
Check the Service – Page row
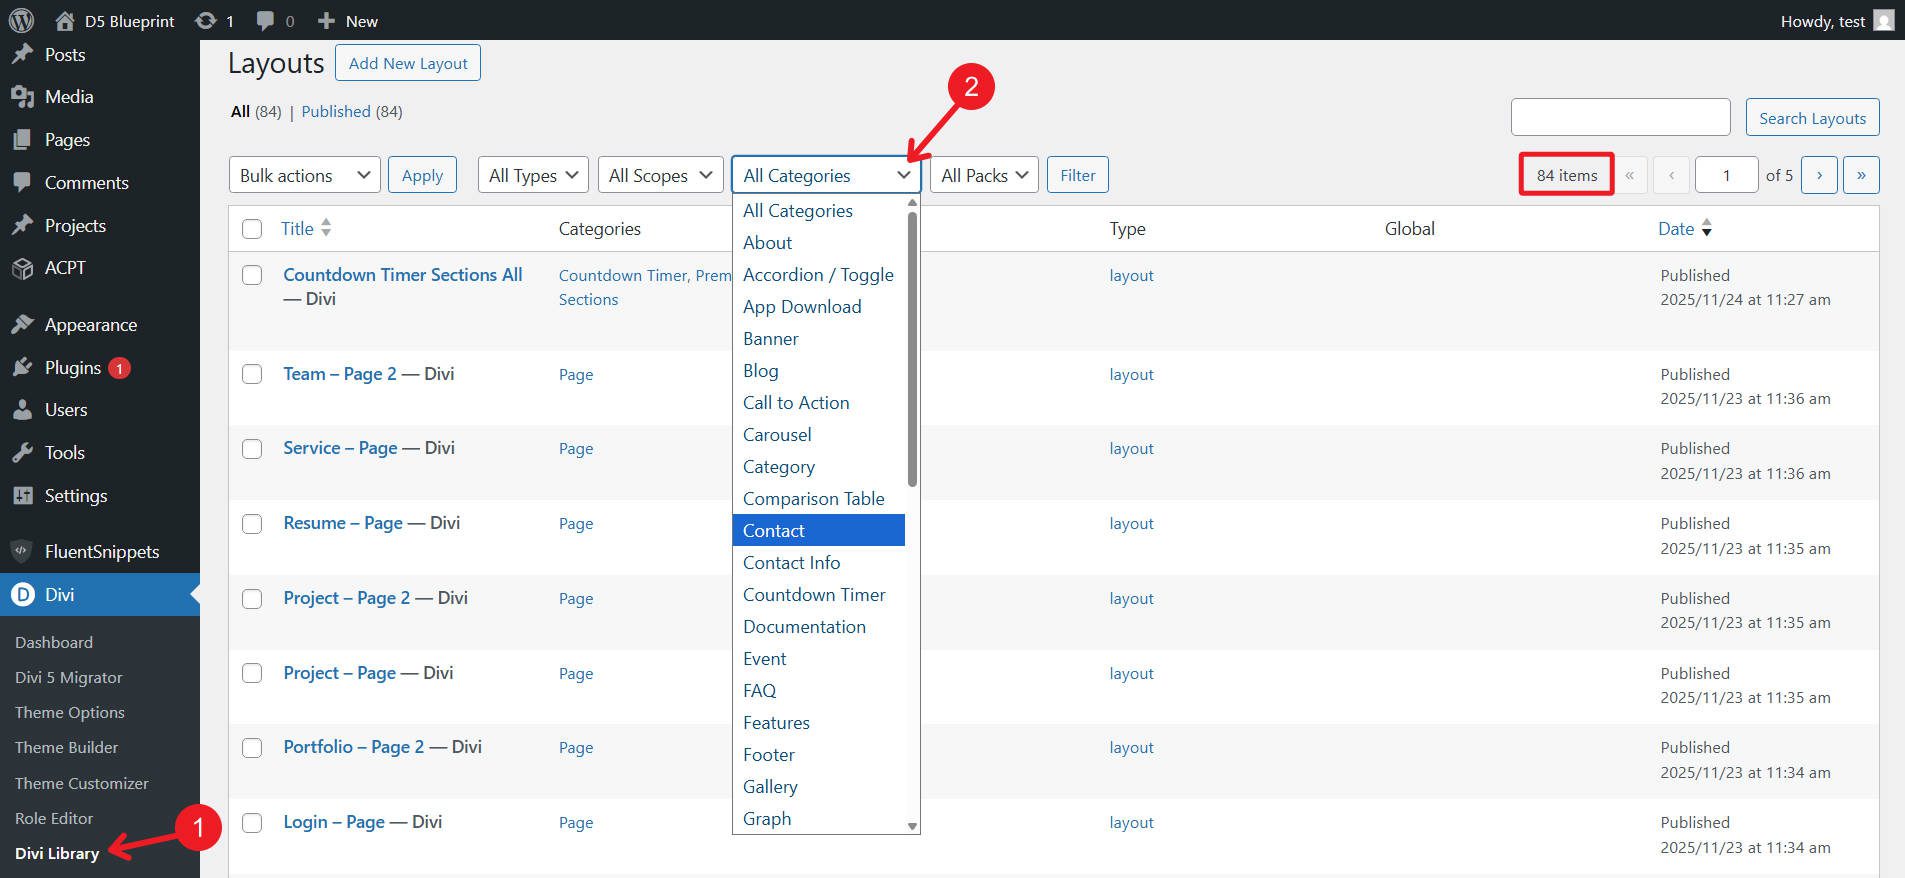252,449
